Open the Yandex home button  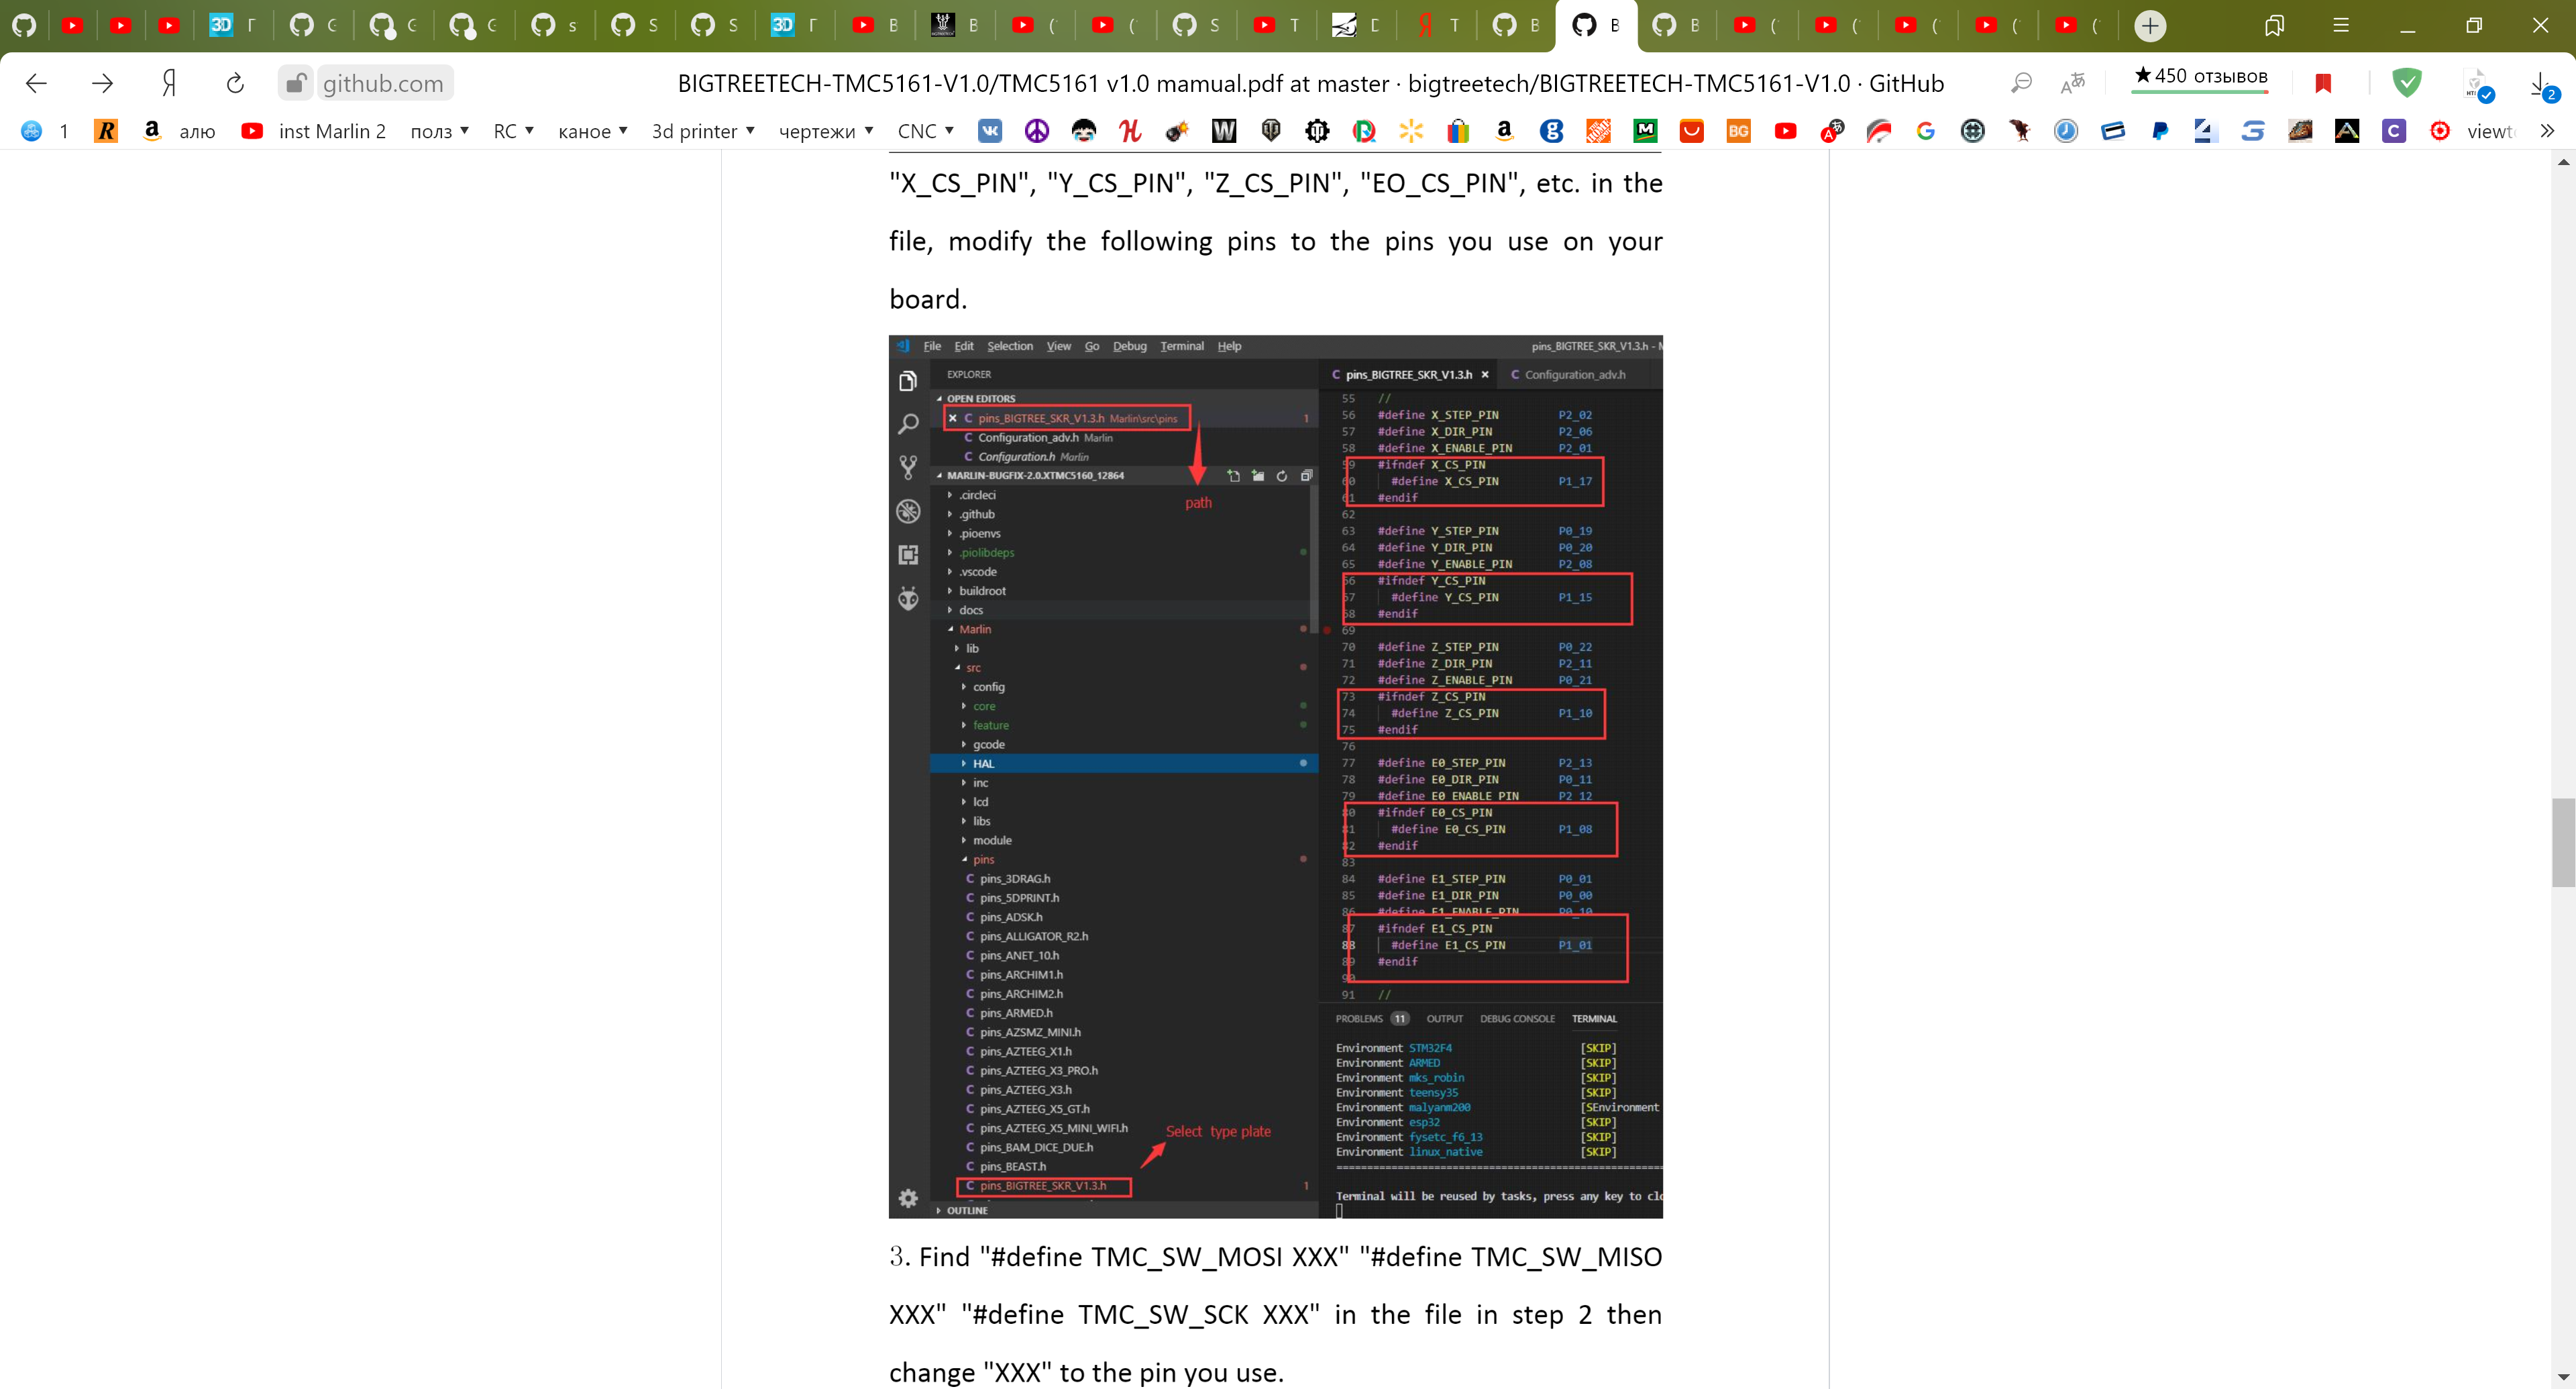click(169, 83)
